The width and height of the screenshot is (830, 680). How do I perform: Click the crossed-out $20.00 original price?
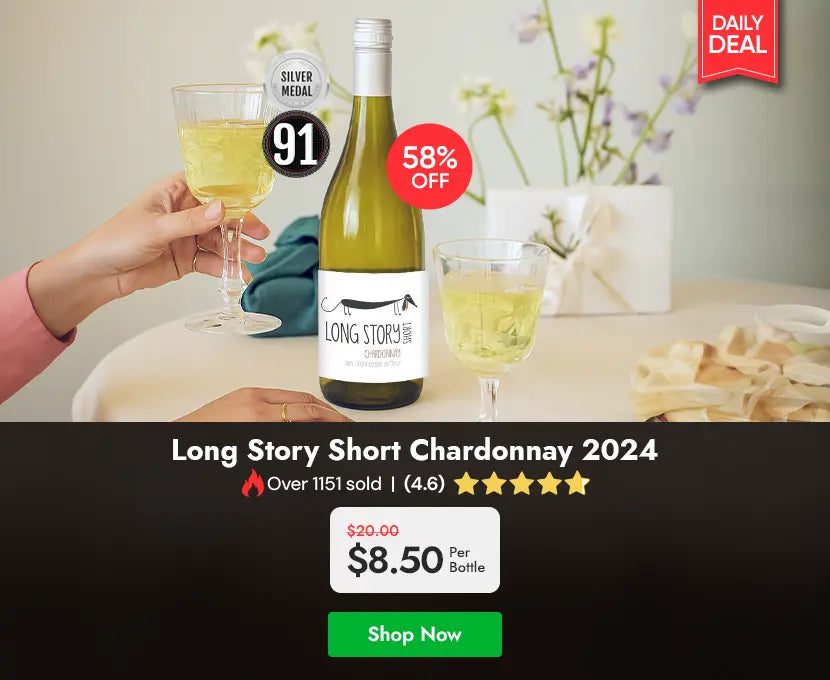pyautogui.click(x=373, y=530)
